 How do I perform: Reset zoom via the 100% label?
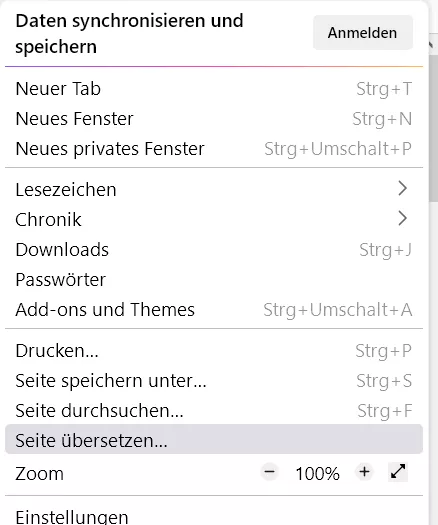point(317,473)
